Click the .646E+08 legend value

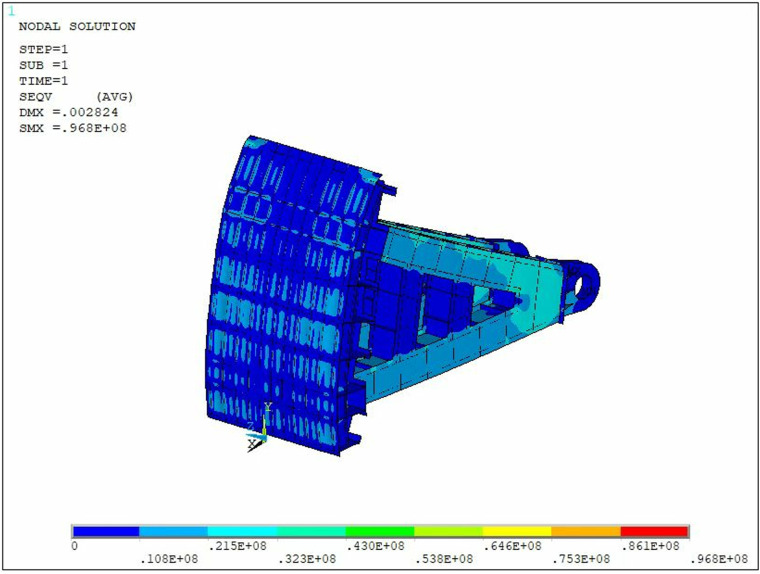tap(512, 546)
